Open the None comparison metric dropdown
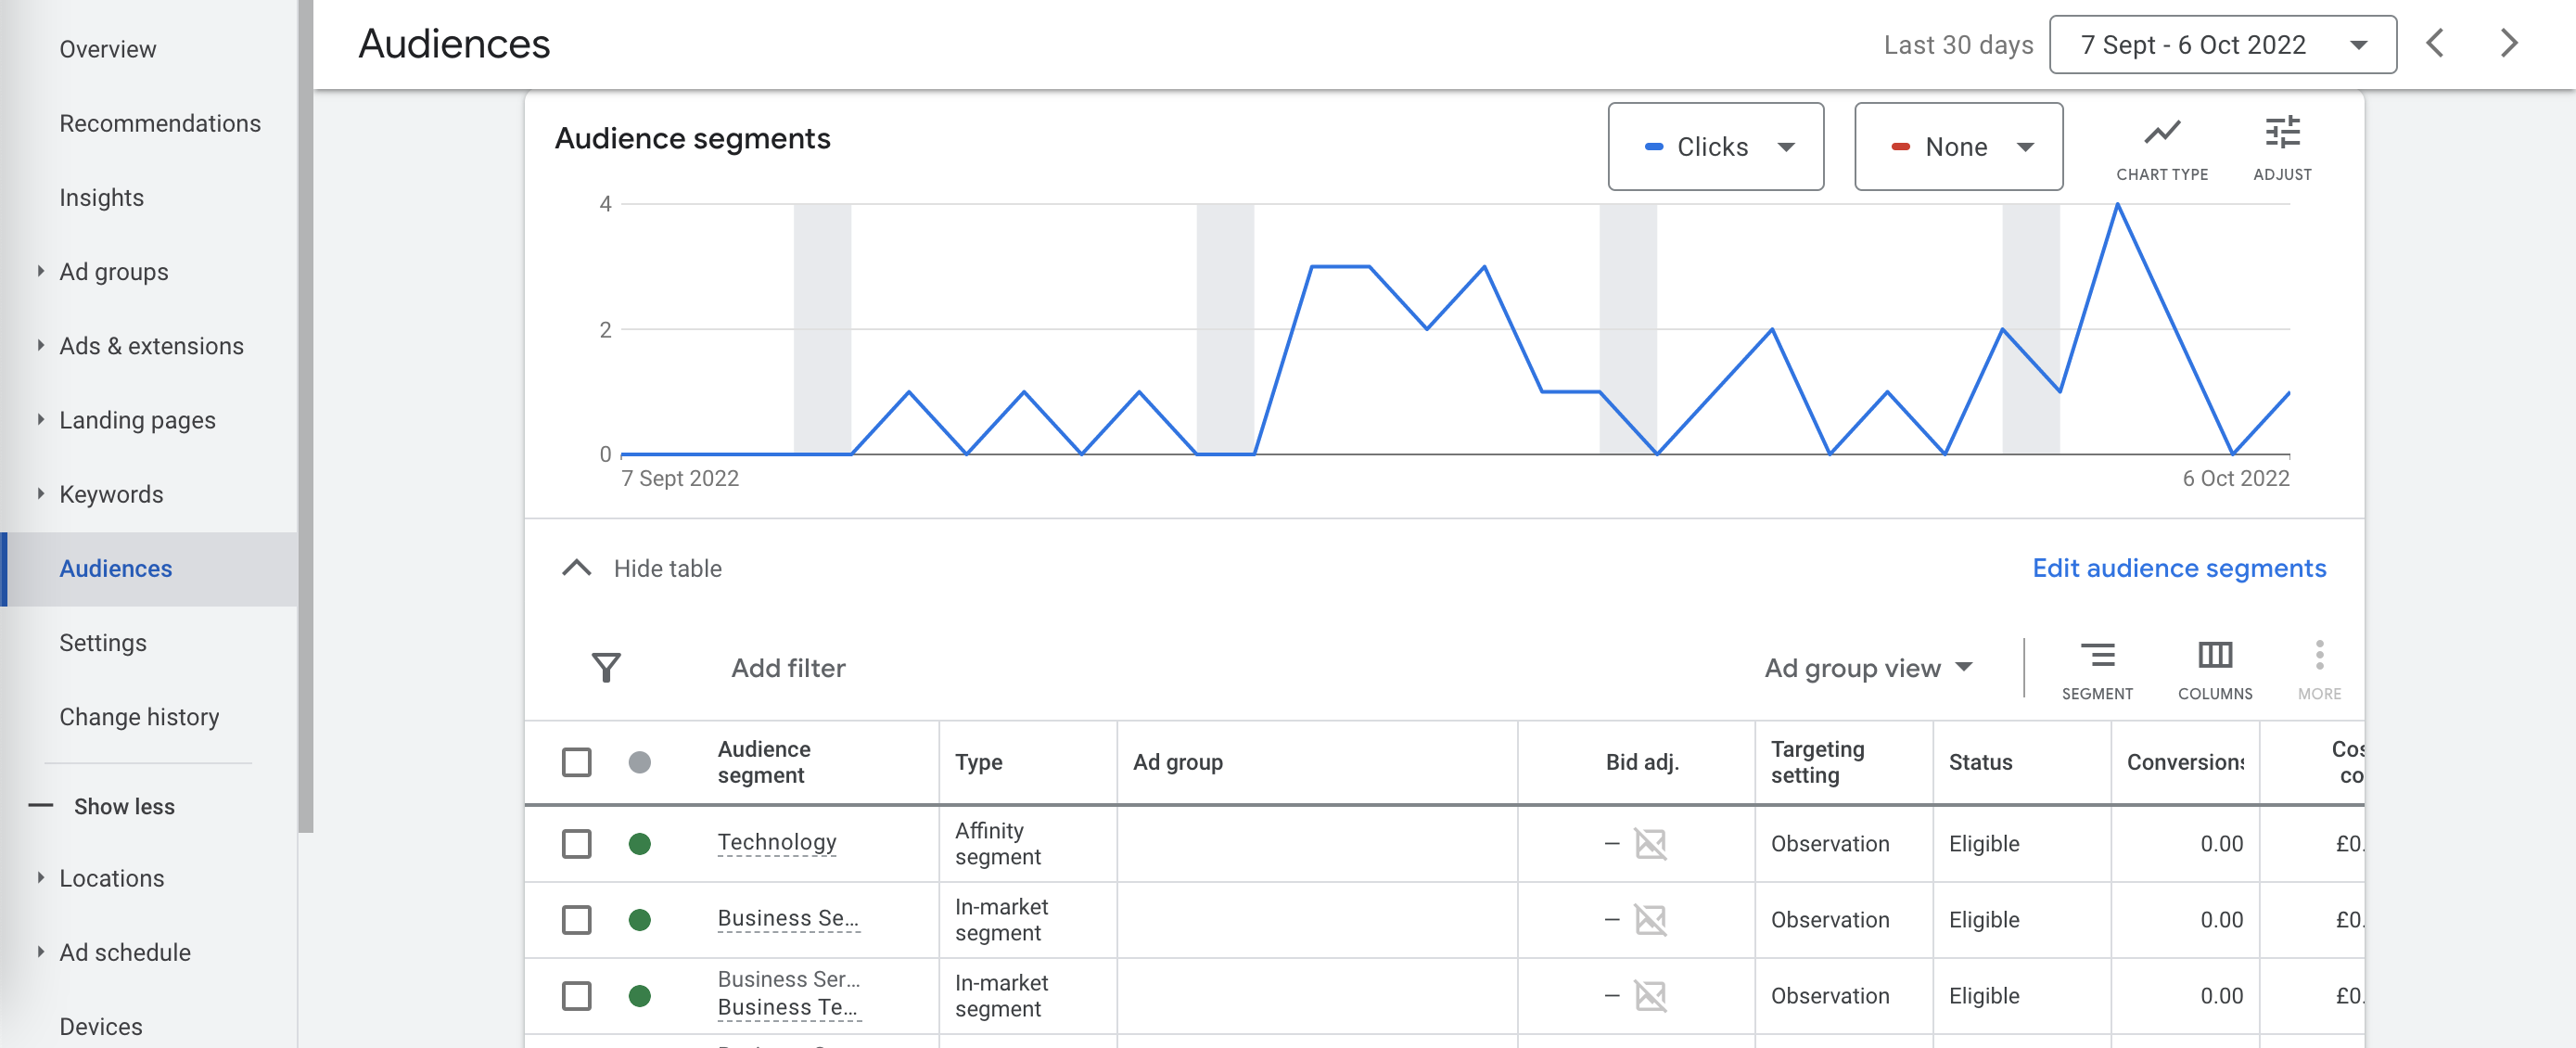Viewport: 2576px width, 1048px height. pyautogui.click(x=1958, y=146)
